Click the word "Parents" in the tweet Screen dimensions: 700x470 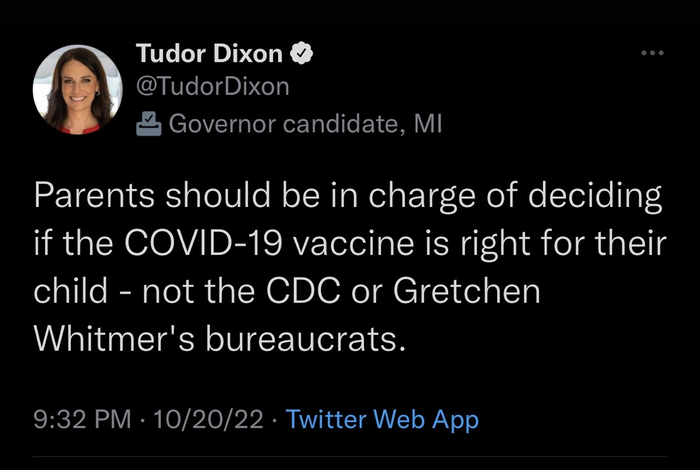[x=94, y=196]
